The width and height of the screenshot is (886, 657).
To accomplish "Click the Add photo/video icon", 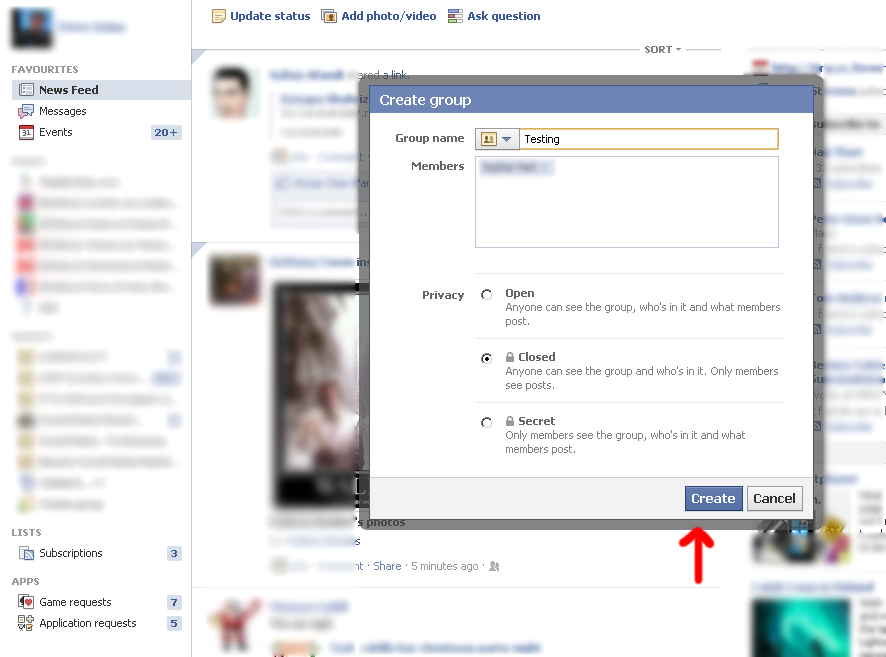I will [330, 16].
